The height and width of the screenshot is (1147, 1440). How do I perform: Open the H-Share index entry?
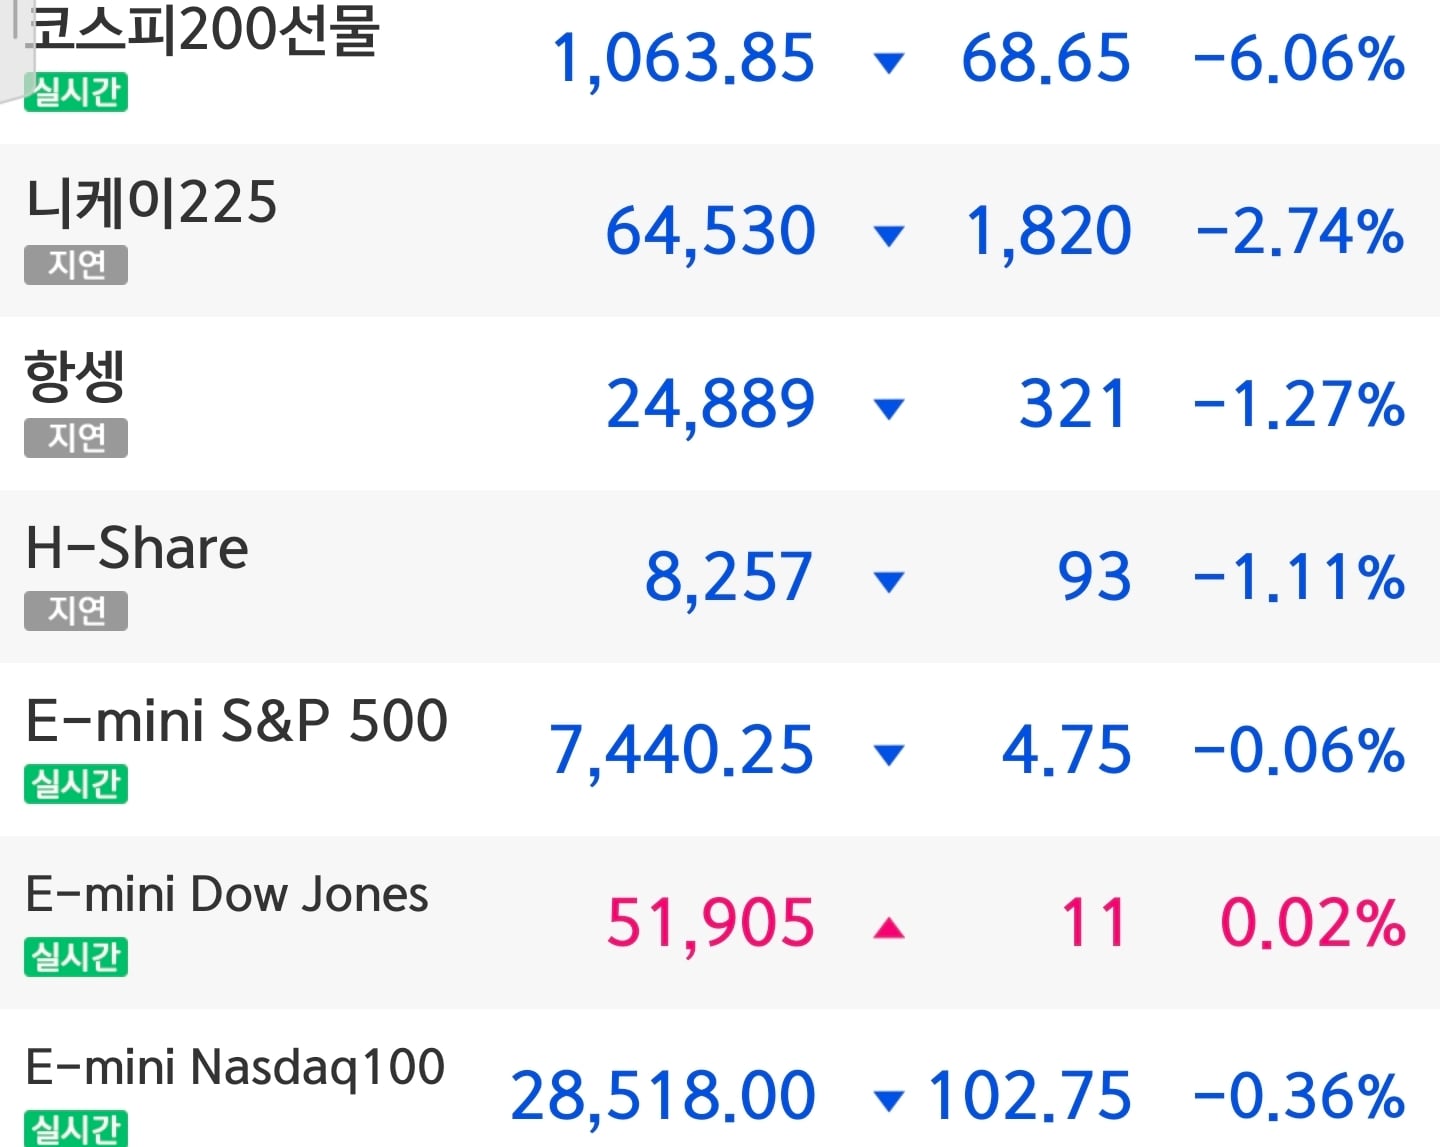point(720,576)
